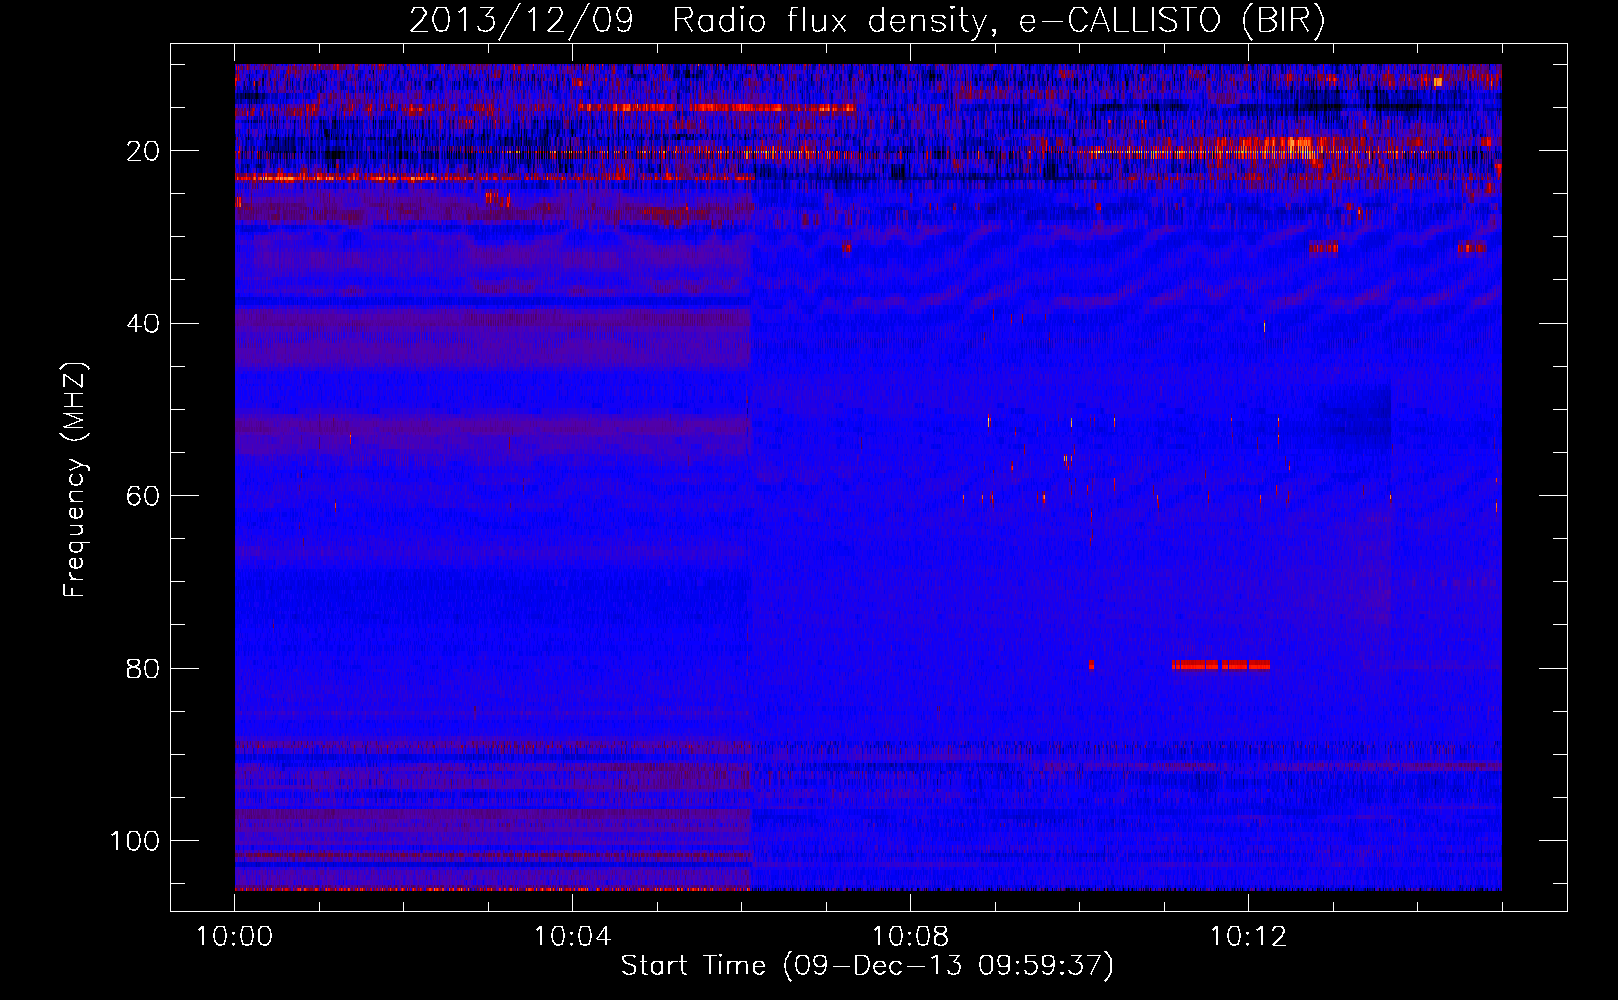Click the 10:12 time tick label
Image resolution: width=1618 pixels, height=1000 pixels.
1248,937
